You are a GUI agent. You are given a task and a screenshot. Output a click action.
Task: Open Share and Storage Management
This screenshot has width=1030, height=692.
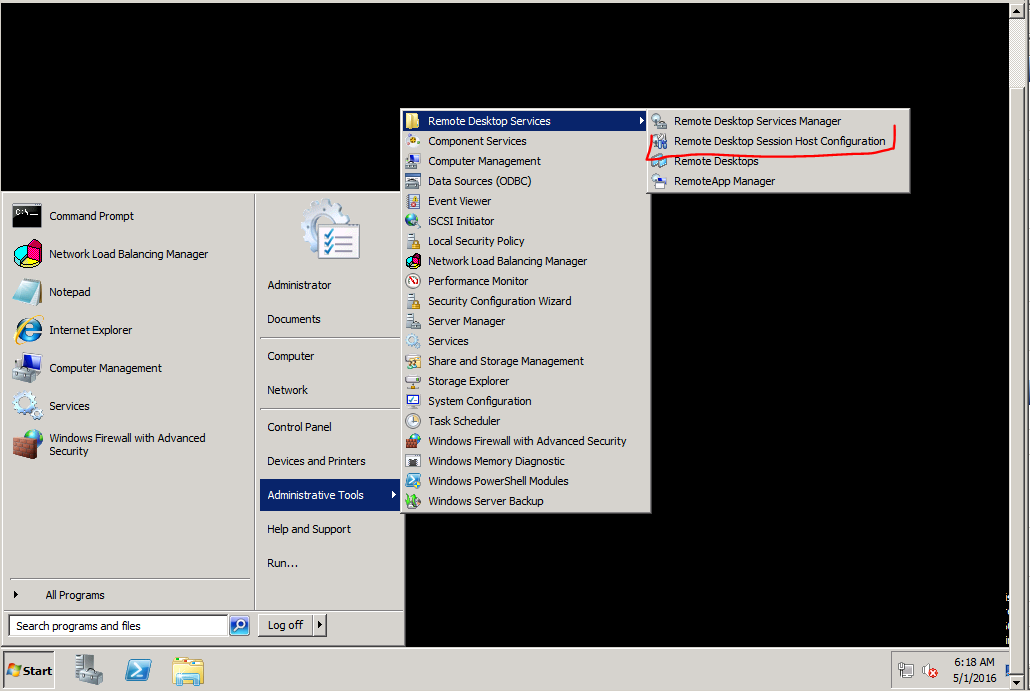coord(526,361)
